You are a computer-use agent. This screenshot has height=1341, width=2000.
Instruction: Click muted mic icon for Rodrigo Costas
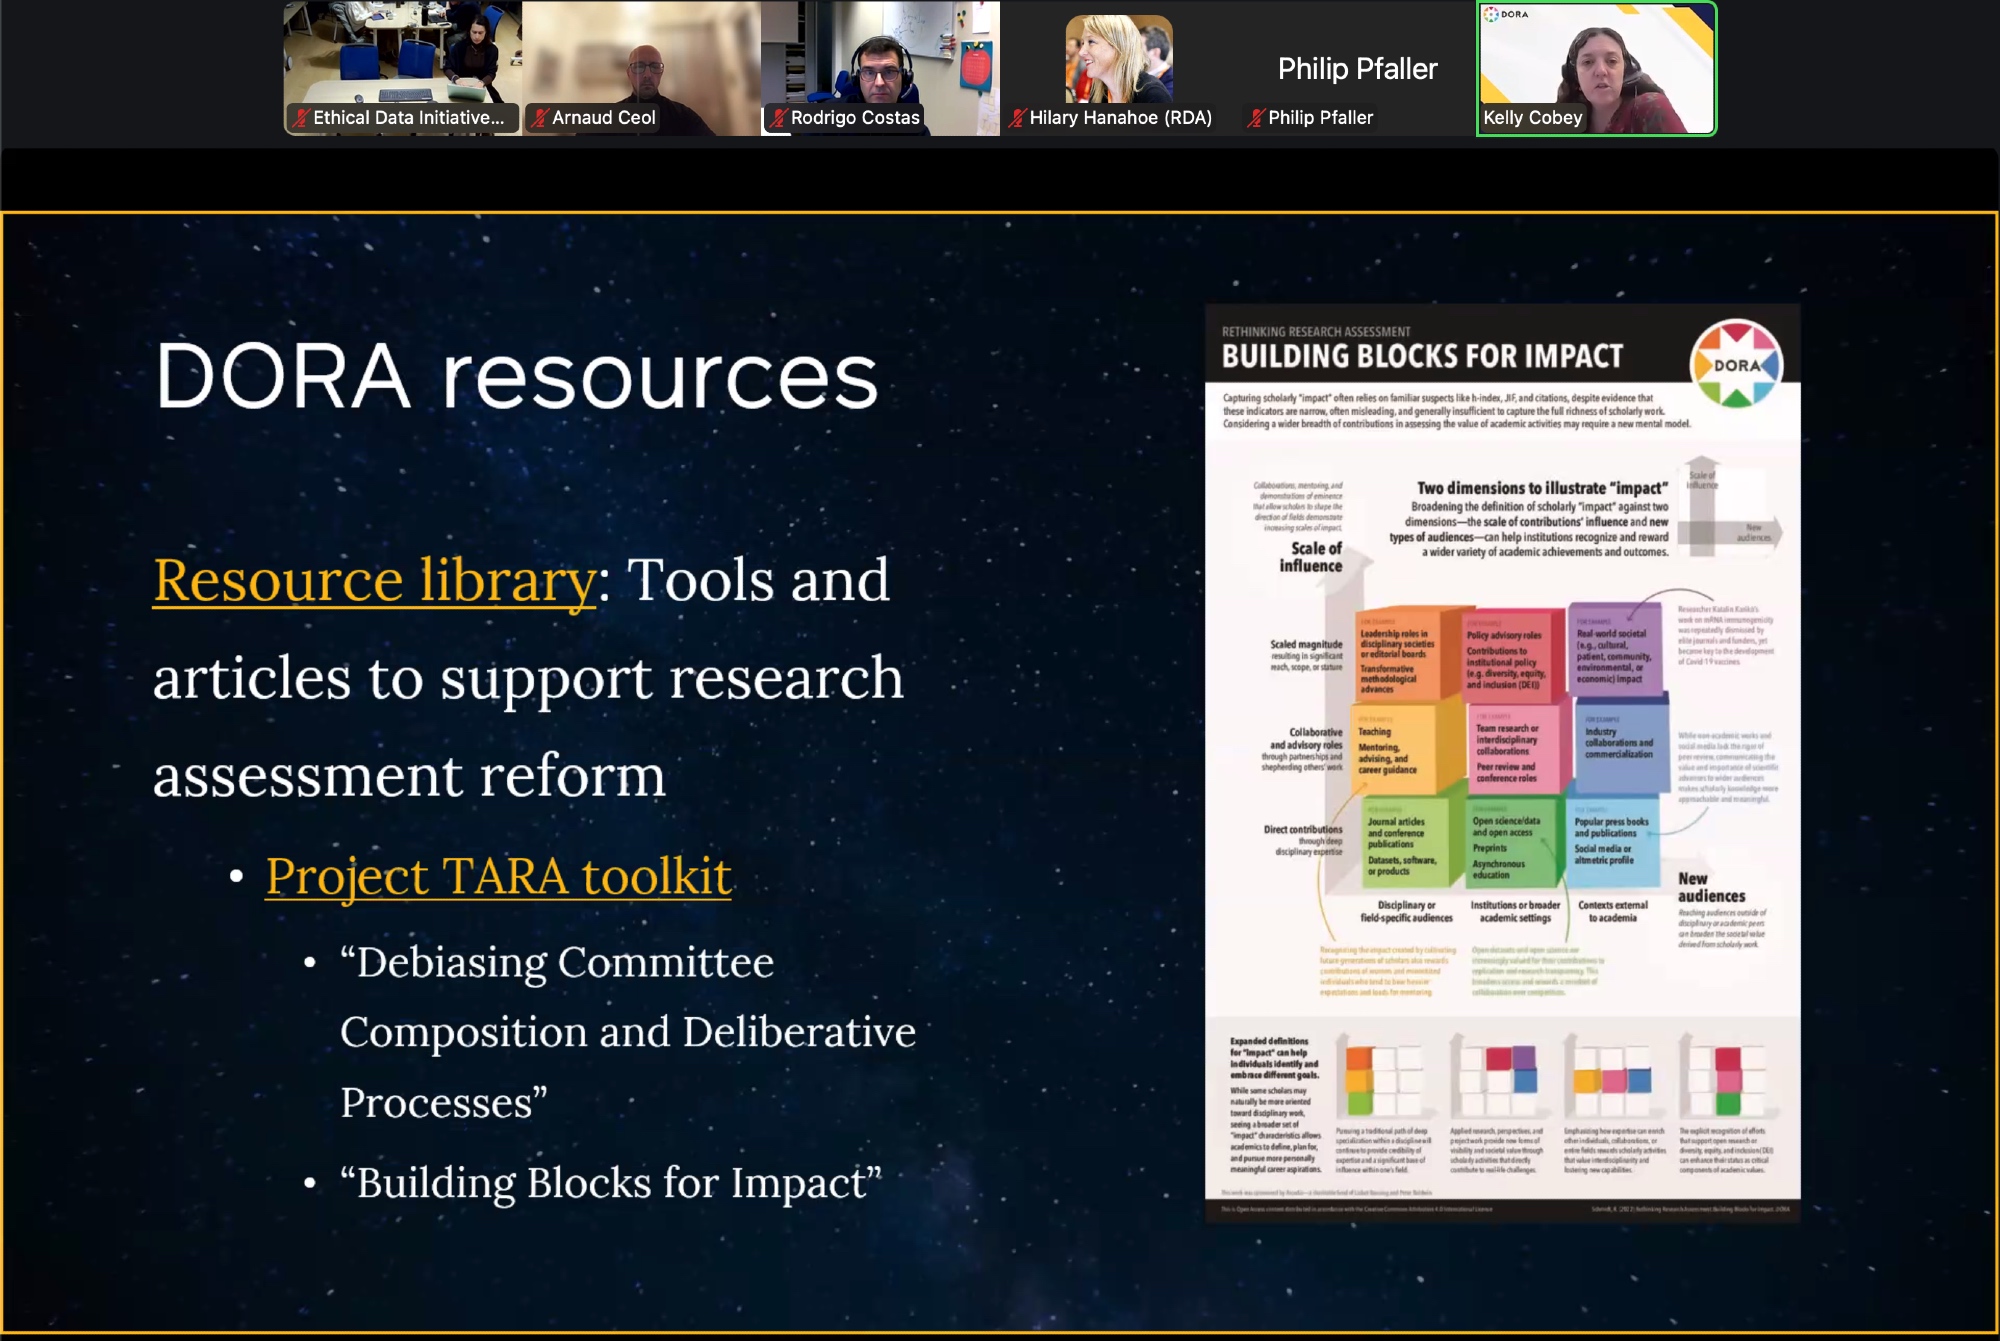tap(778, 118)
